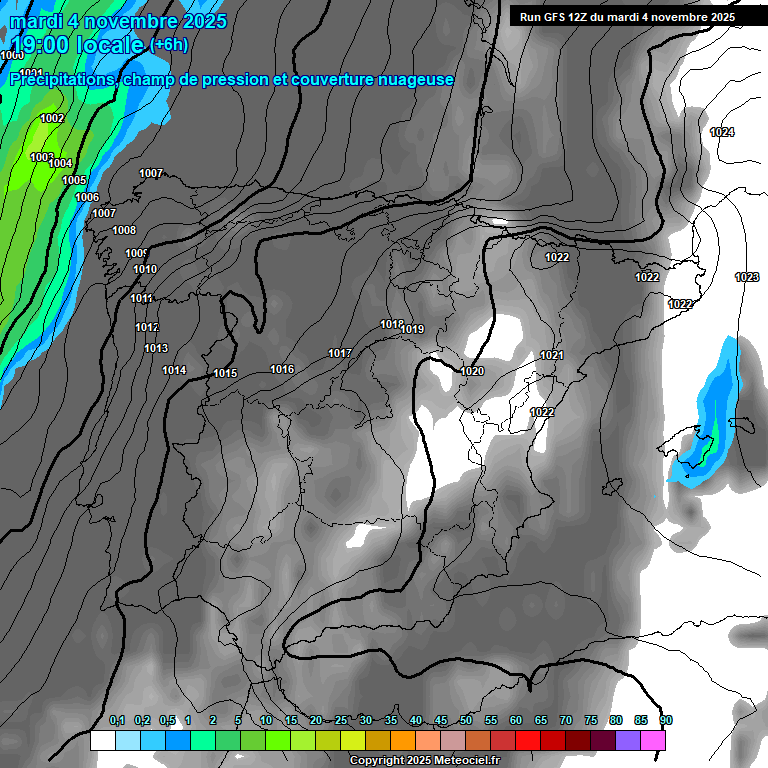
Task: Click the 1023 isobar label
Action: pyautogui.click(x=747, y=278)
